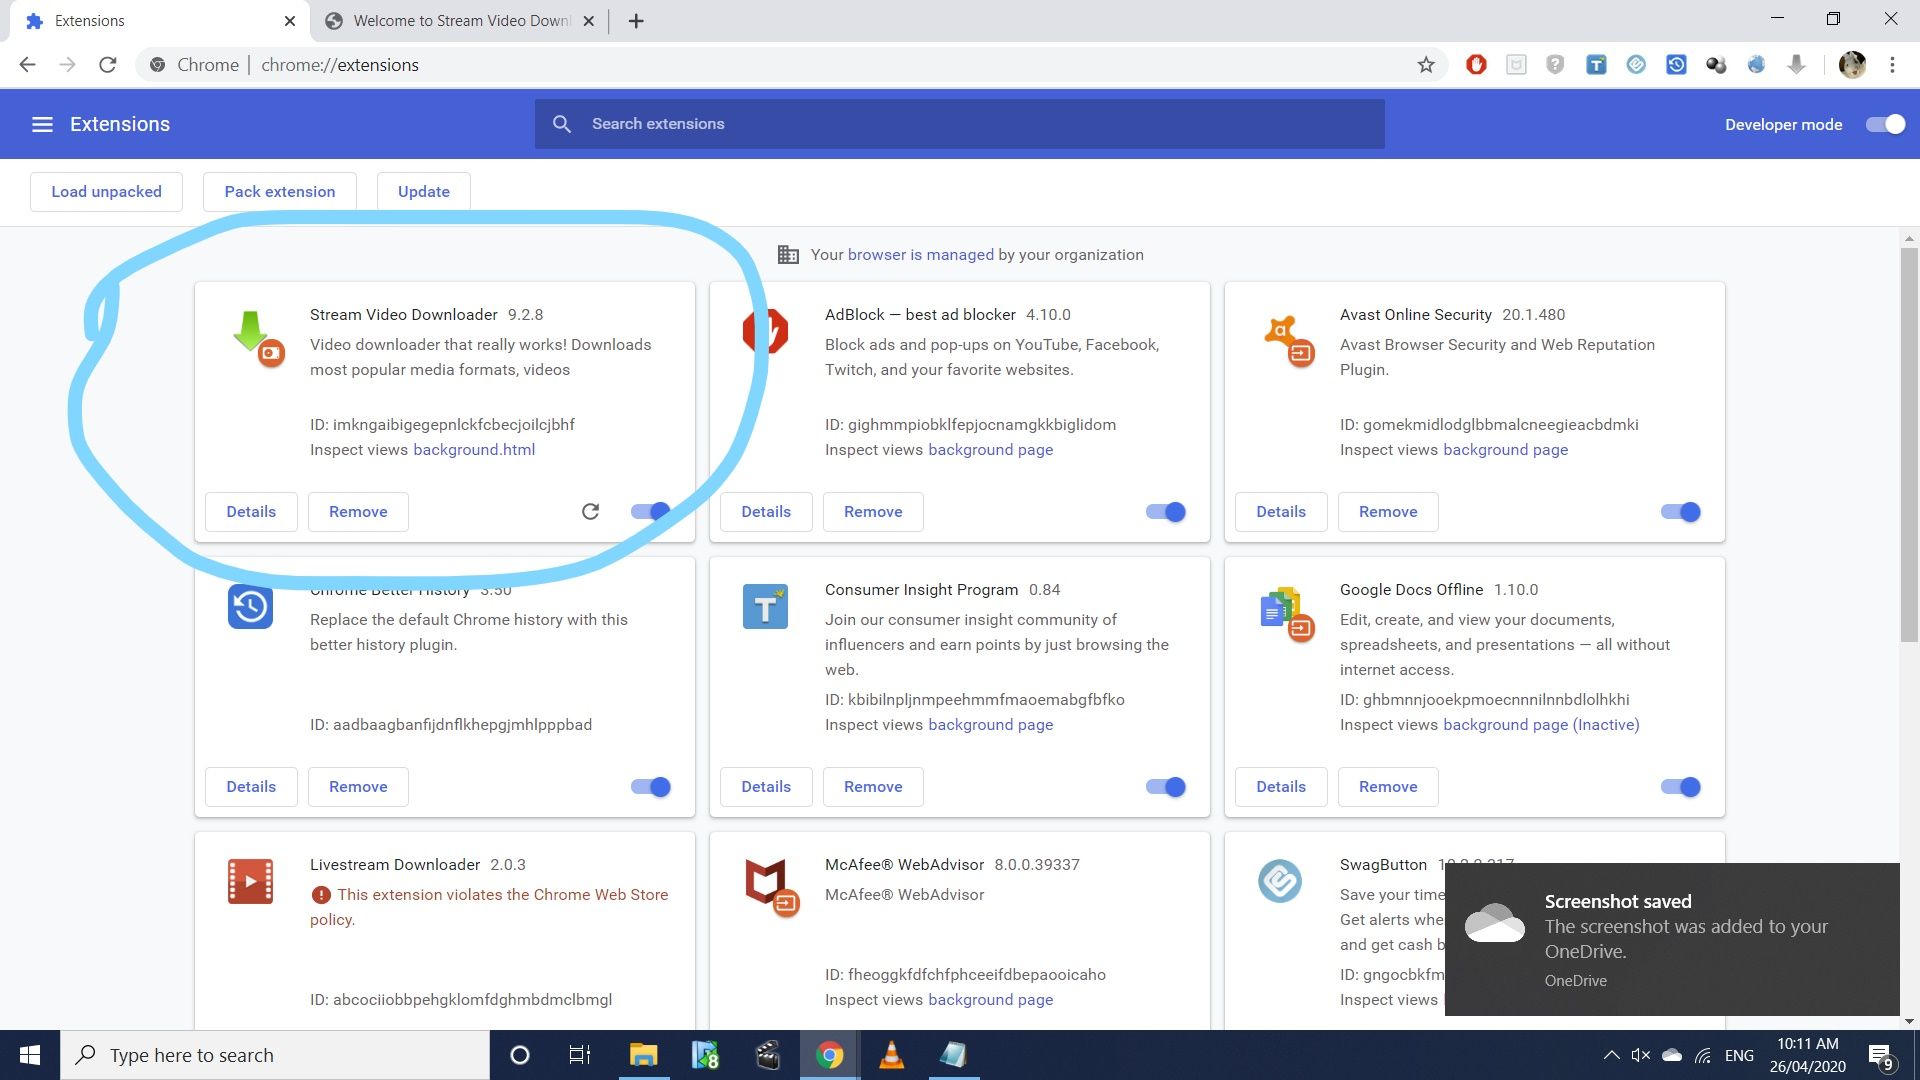Open the Extensions hamburger menu
1920x1080 pixels.
point(42,124)
